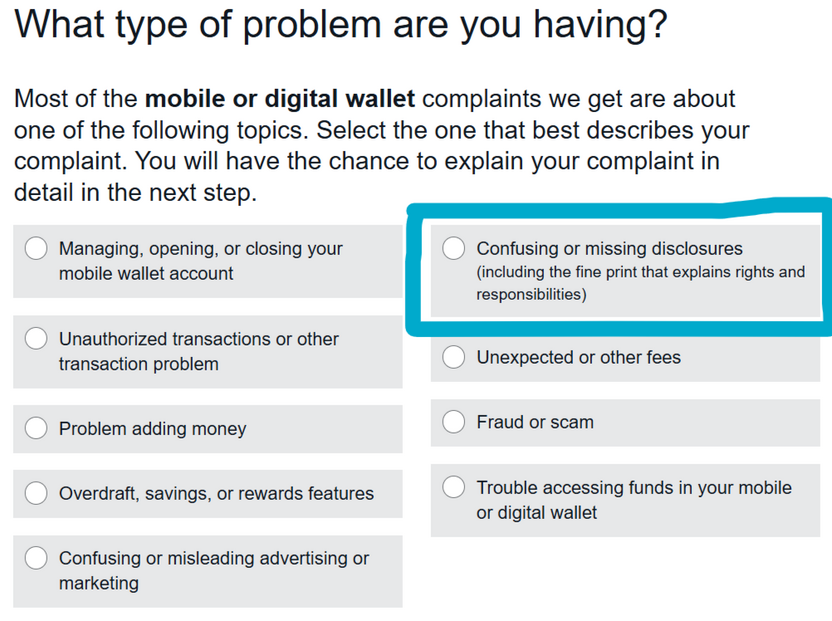Screen dimensions: 832x621
Task: Select the "Unauthorized transactions" radio button
Action: [36, 338]
